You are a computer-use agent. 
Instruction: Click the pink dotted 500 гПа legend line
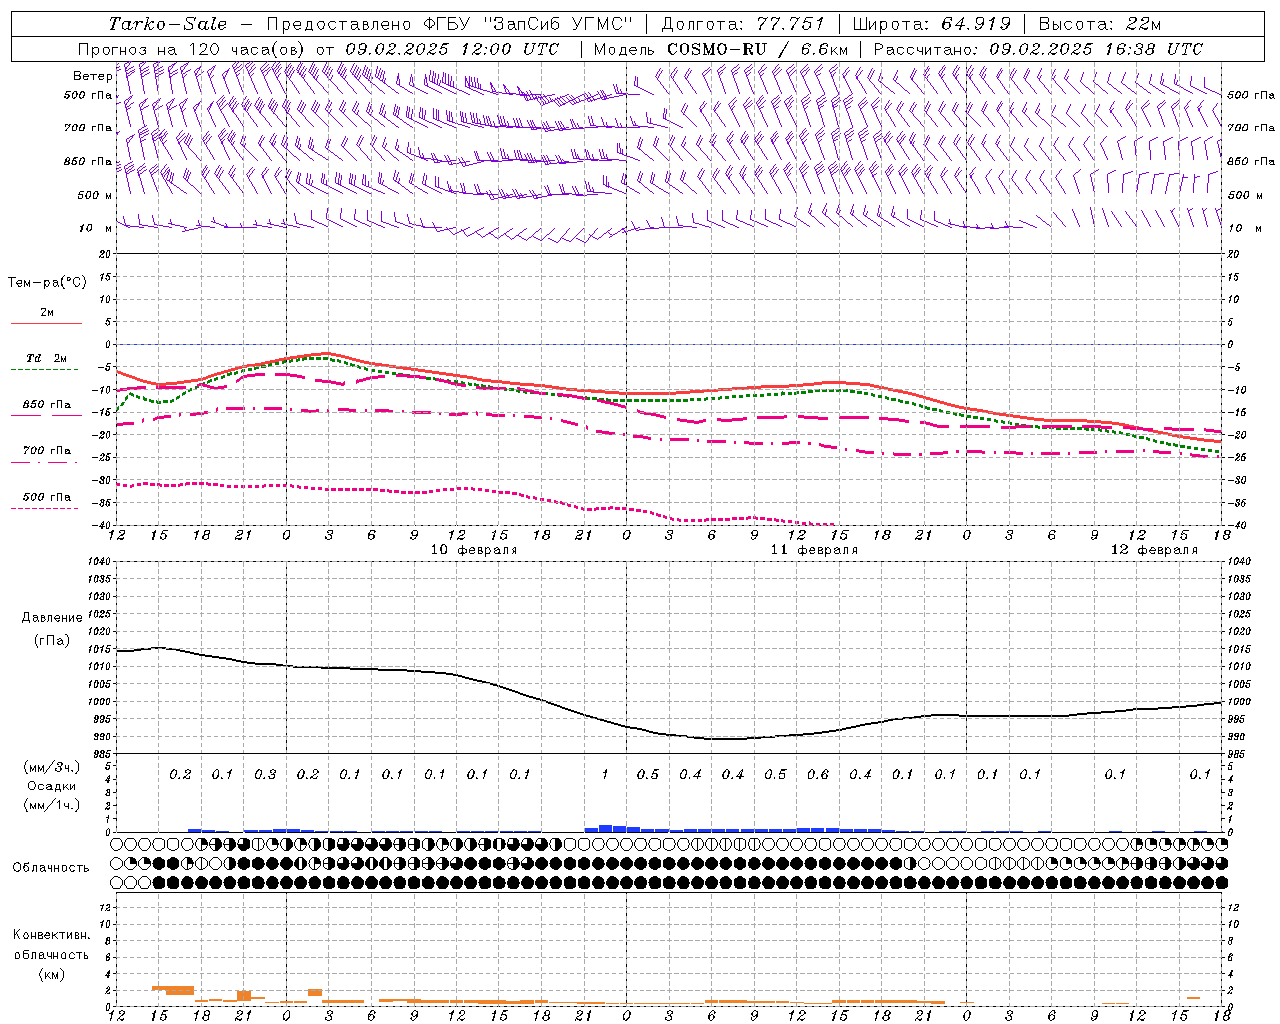45,508
